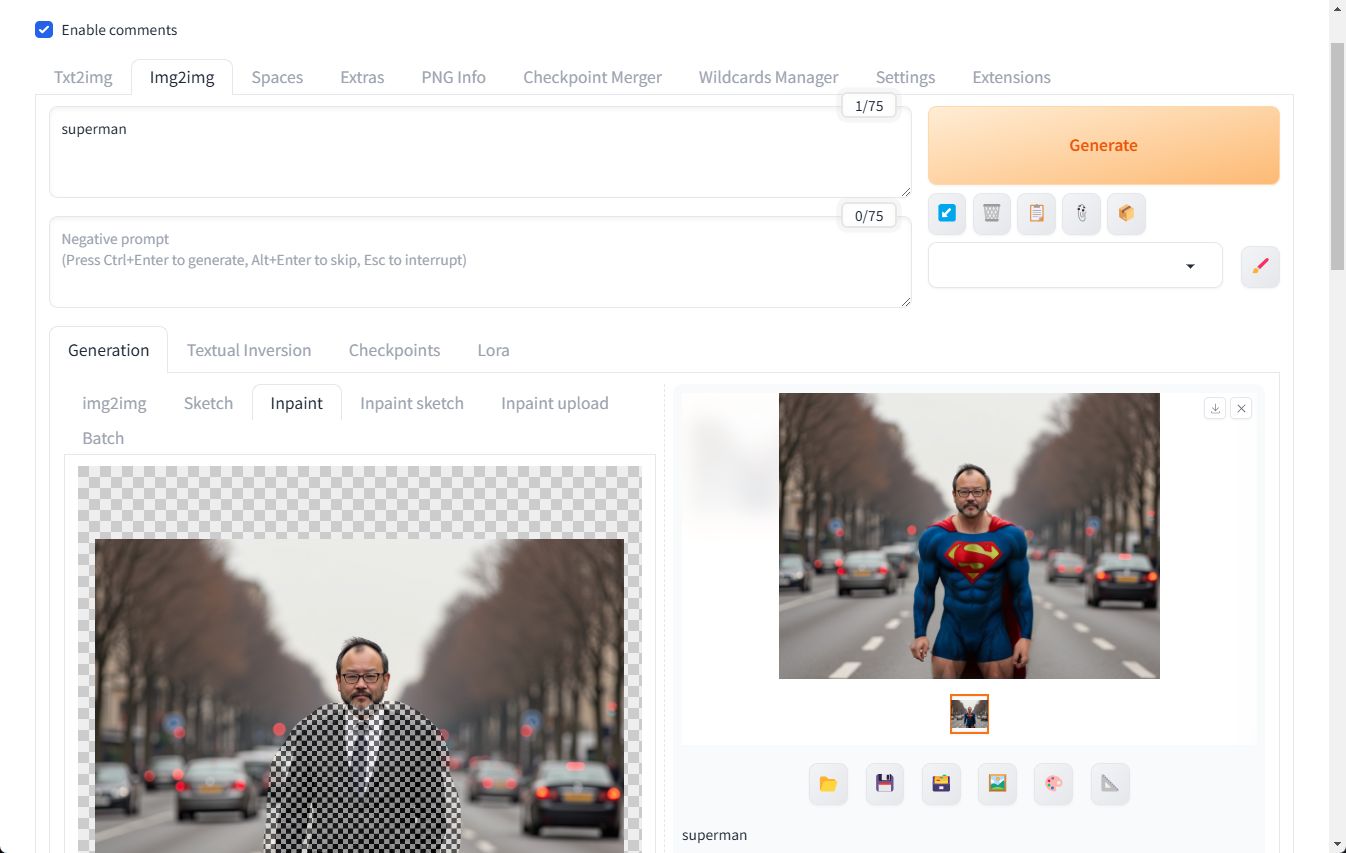Open the style editor paintbrush icon
Image resolution: width=1346 pixels, height=853 pixels.
[x=1260, y=266]
